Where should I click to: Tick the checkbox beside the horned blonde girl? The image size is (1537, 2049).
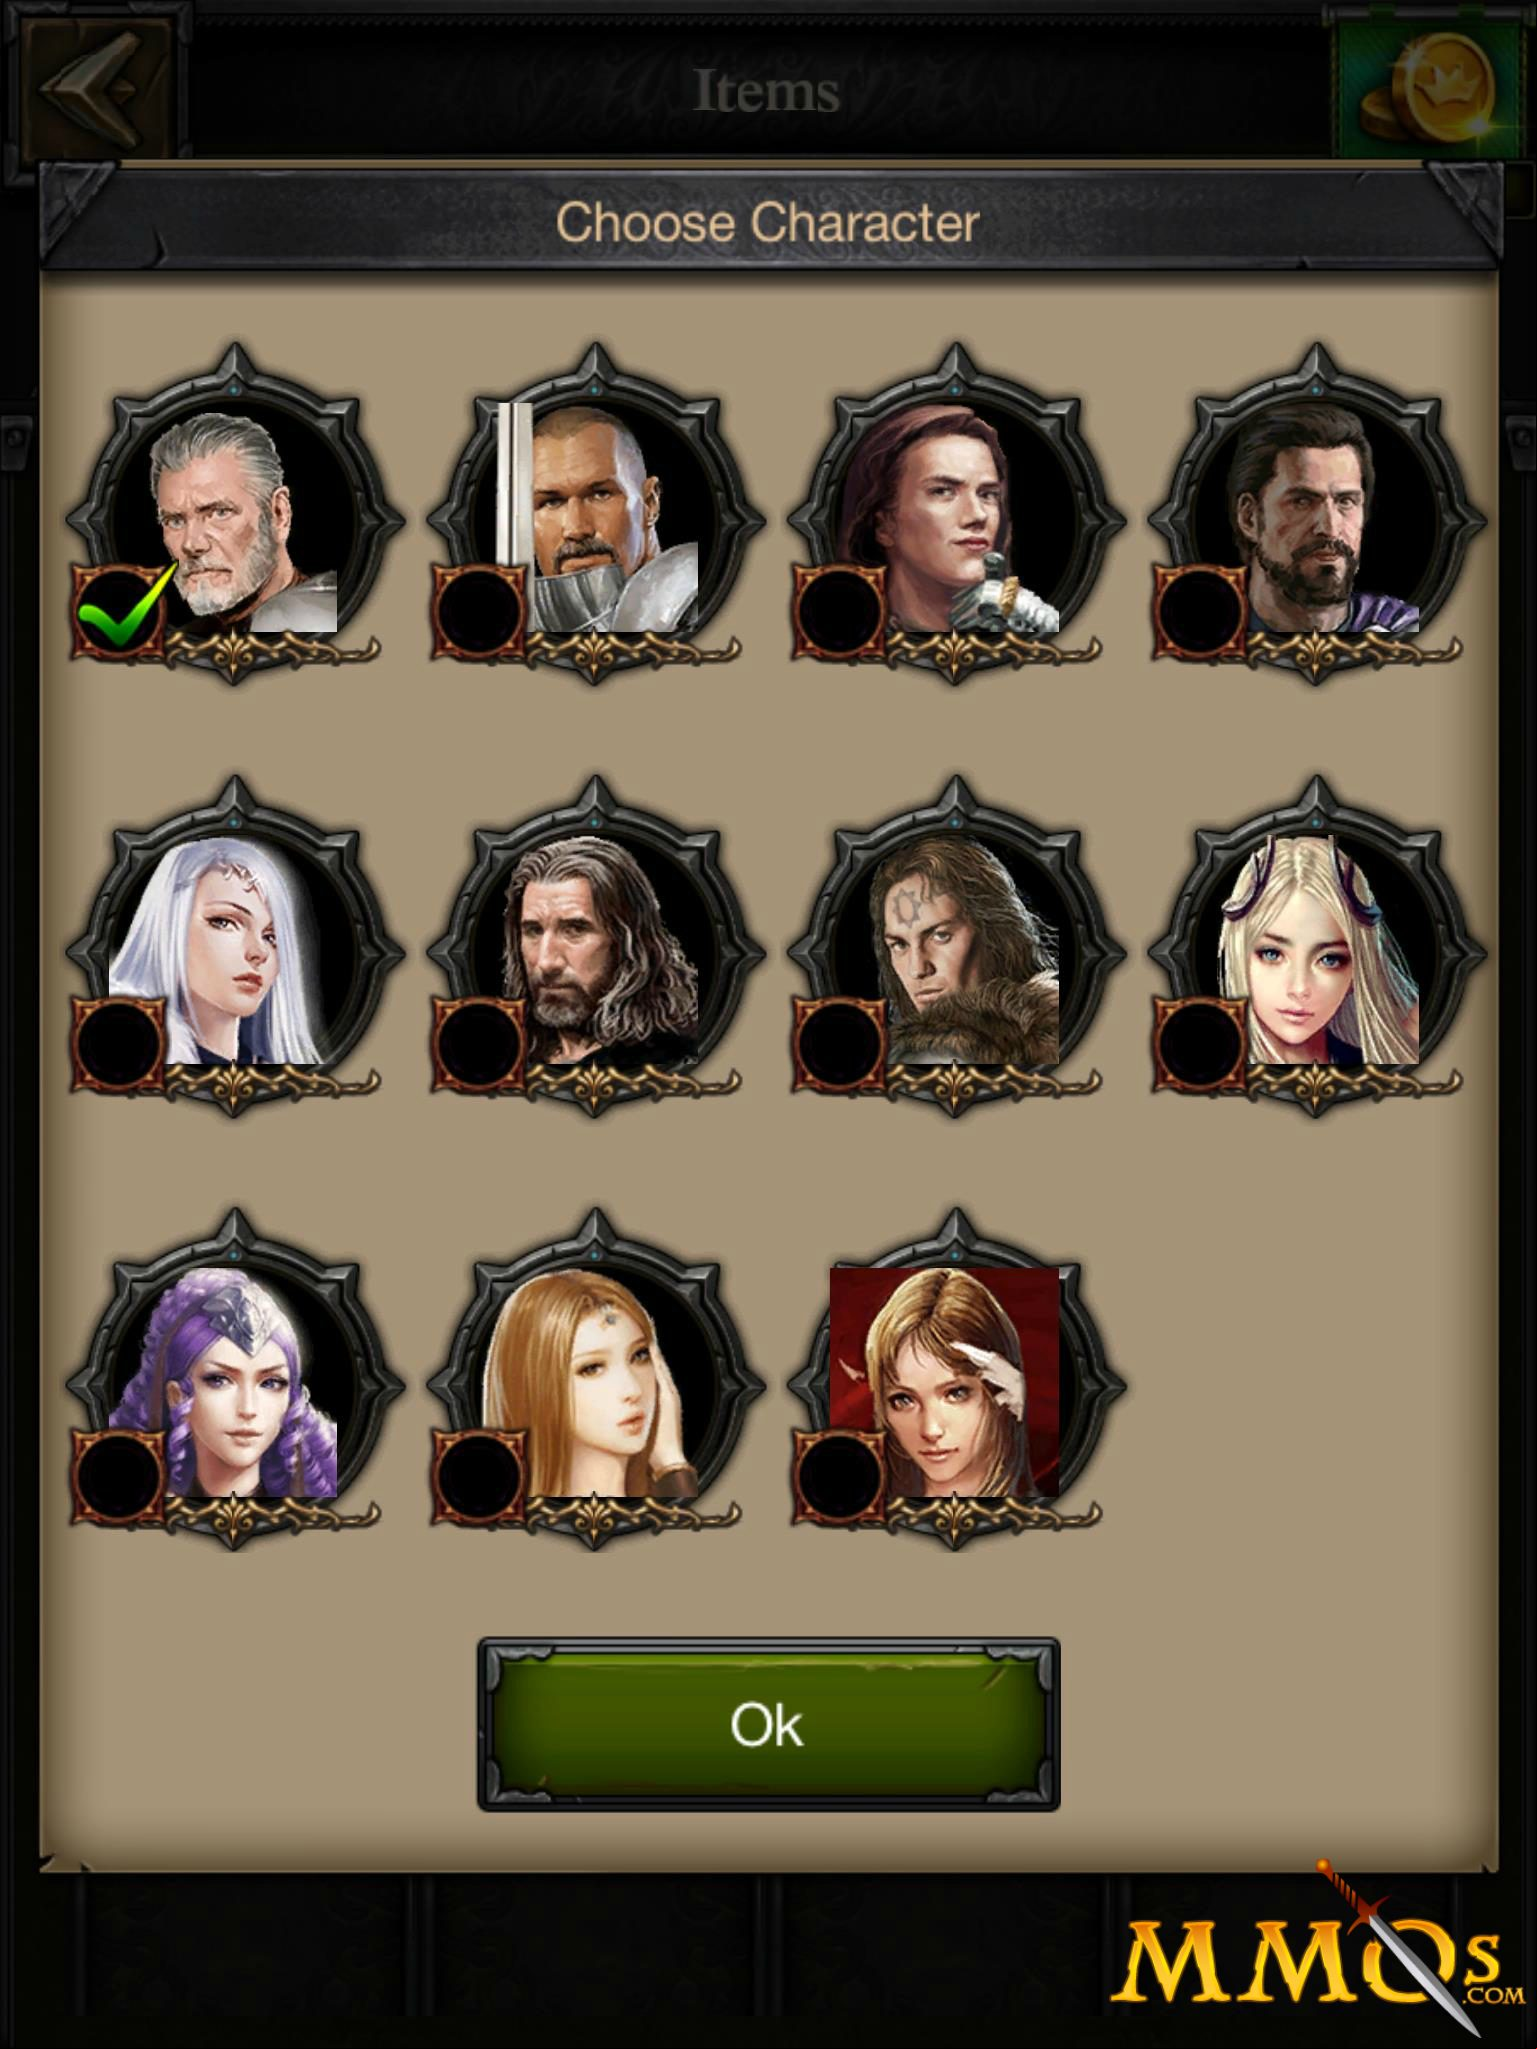pyautogui.click(x=1199, y=1044)
